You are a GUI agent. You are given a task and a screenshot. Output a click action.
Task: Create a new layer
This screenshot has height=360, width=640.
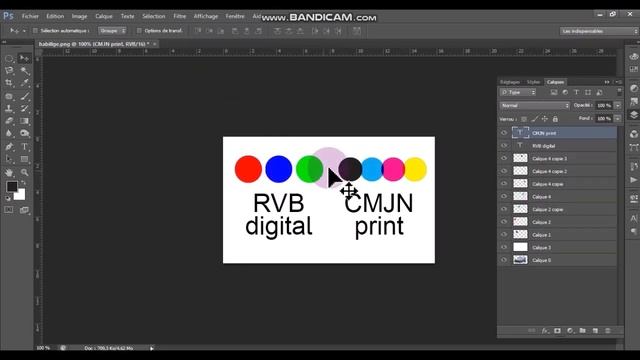point(595,331)
